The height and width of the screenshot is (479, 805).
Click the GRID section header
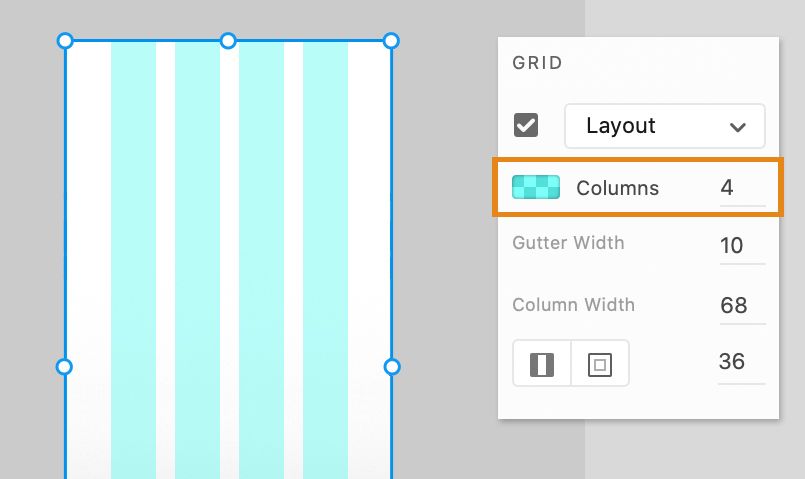point(538,63)
